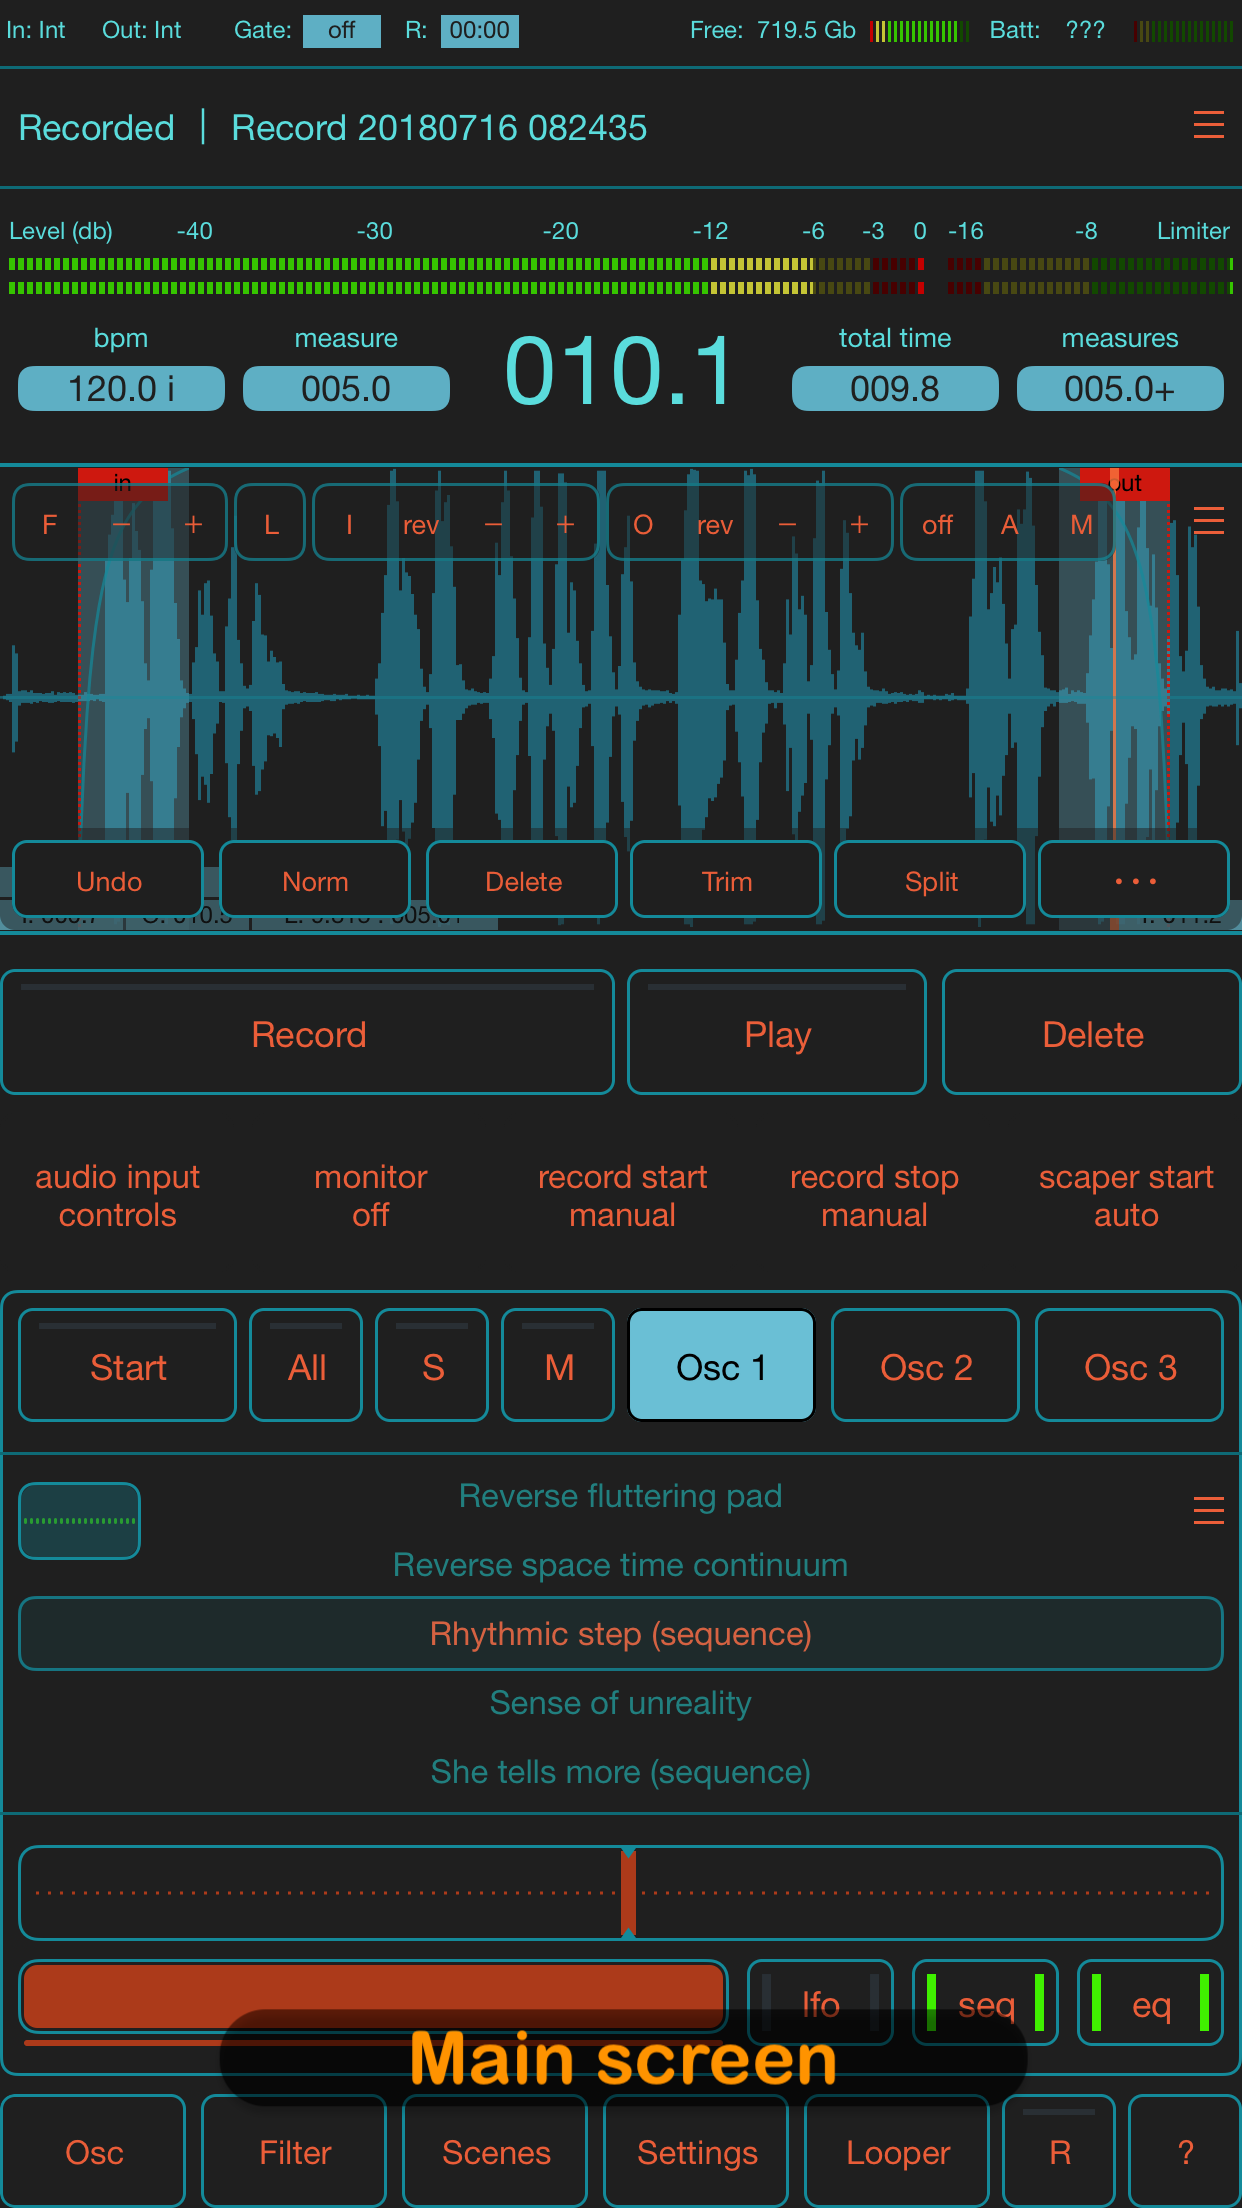Click the minus button in the F group
Image resolution: width=1242 pixels, height=2208 pixels.
tap(121, 524)
